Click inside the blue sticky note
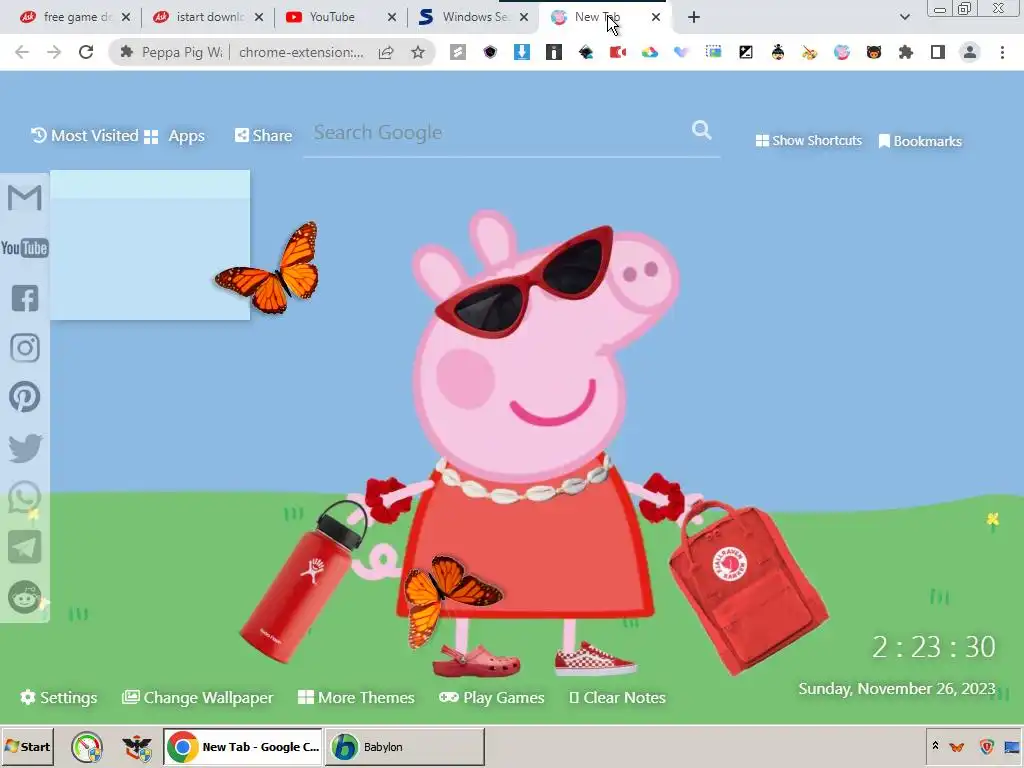 click(x=150, y=245)
